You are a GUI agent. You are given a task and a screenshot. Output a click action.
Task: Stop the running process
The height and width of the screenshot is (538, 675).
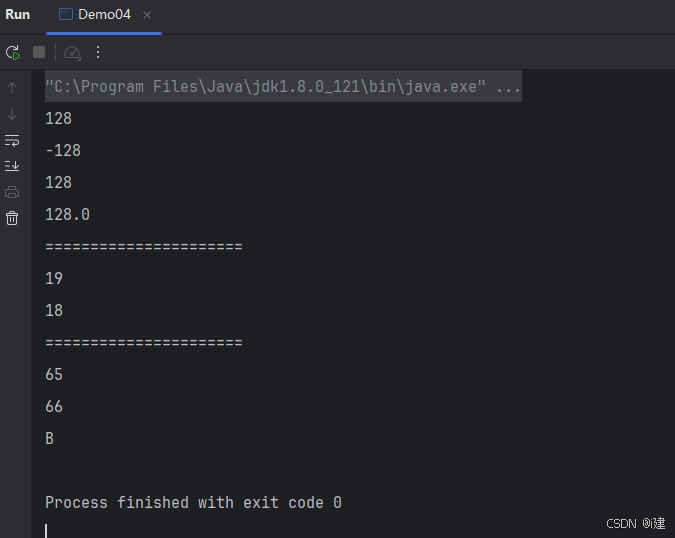pyautogui.click(x=39, y=53)
